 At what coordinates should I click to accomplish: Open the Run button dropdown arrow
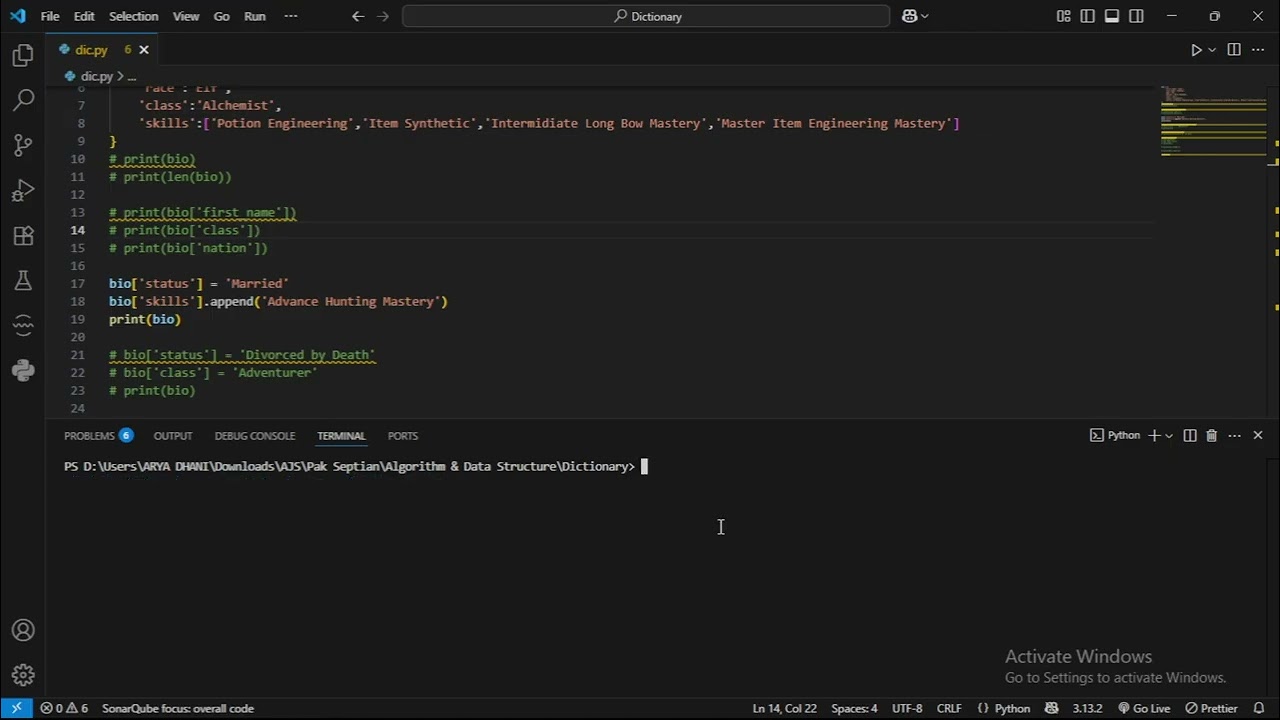coord(1212,50)
